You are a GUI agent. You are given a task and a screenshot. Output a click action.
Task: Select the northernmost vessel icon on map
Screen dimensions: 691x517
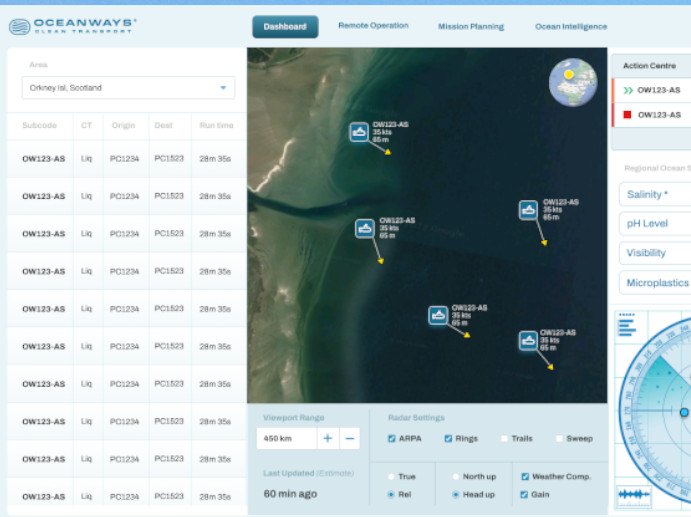point(359,132)
